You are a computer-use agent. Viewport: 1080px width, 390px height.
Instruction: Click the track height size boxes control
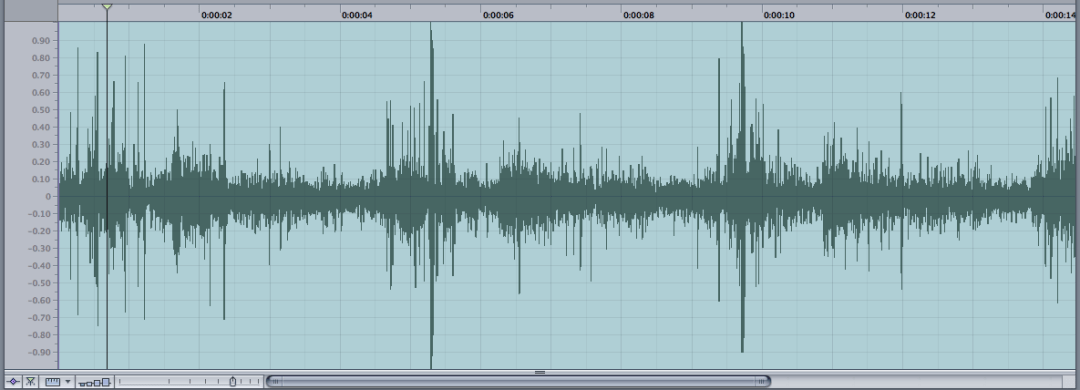[x=94, y=382]
